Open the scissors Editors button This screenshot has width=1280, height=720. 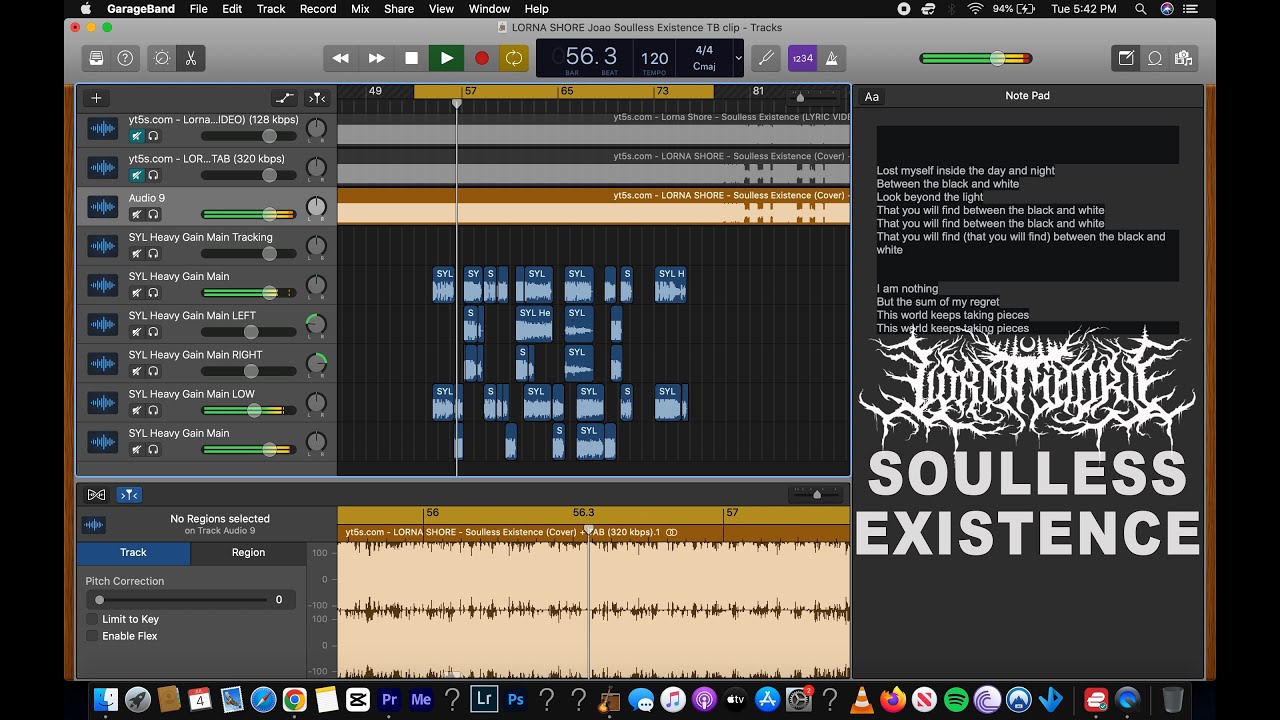[x=190, y=58]
